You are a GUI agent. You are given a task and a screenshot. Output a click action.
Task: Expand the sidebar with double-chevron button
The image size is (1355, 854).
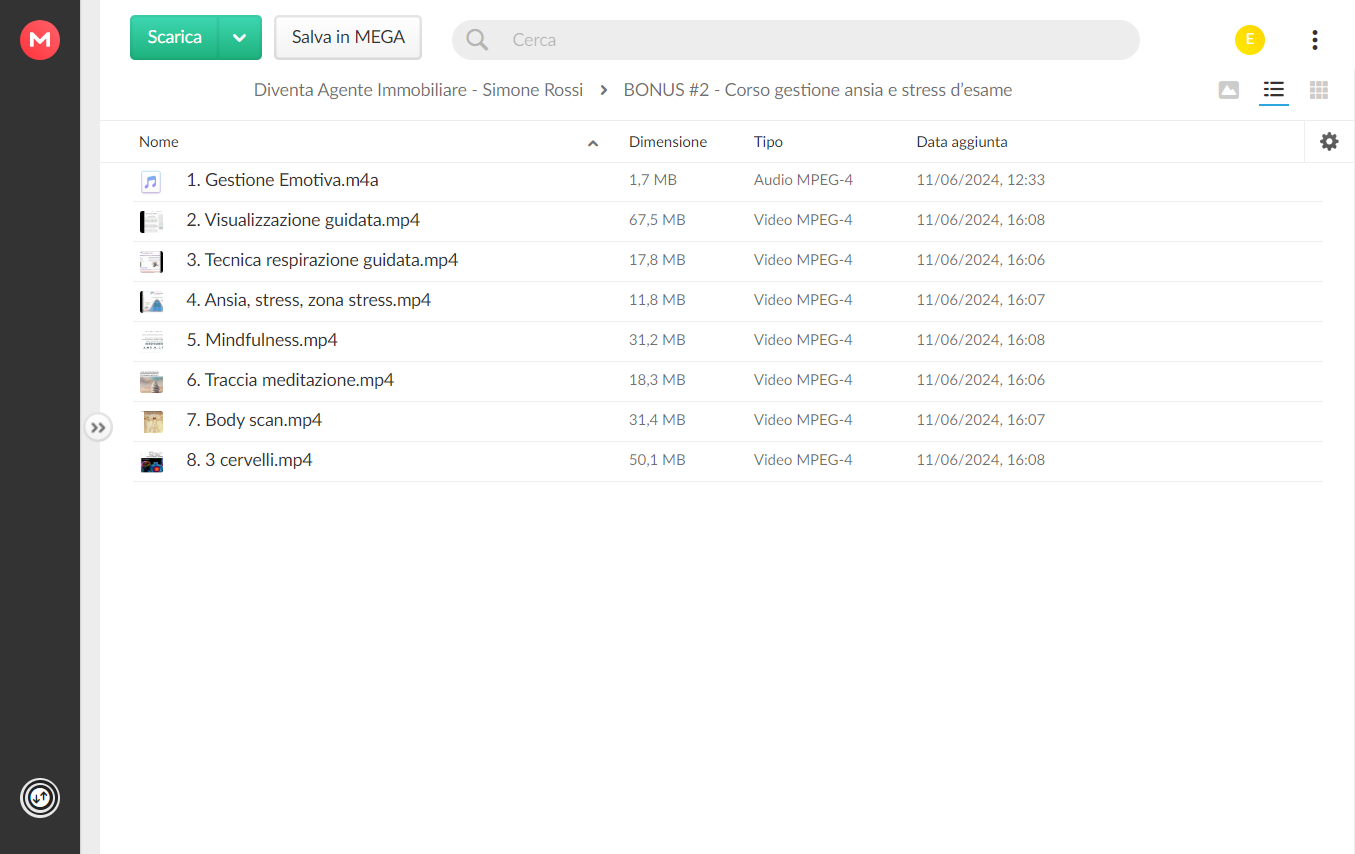click(x=97, y=428)
